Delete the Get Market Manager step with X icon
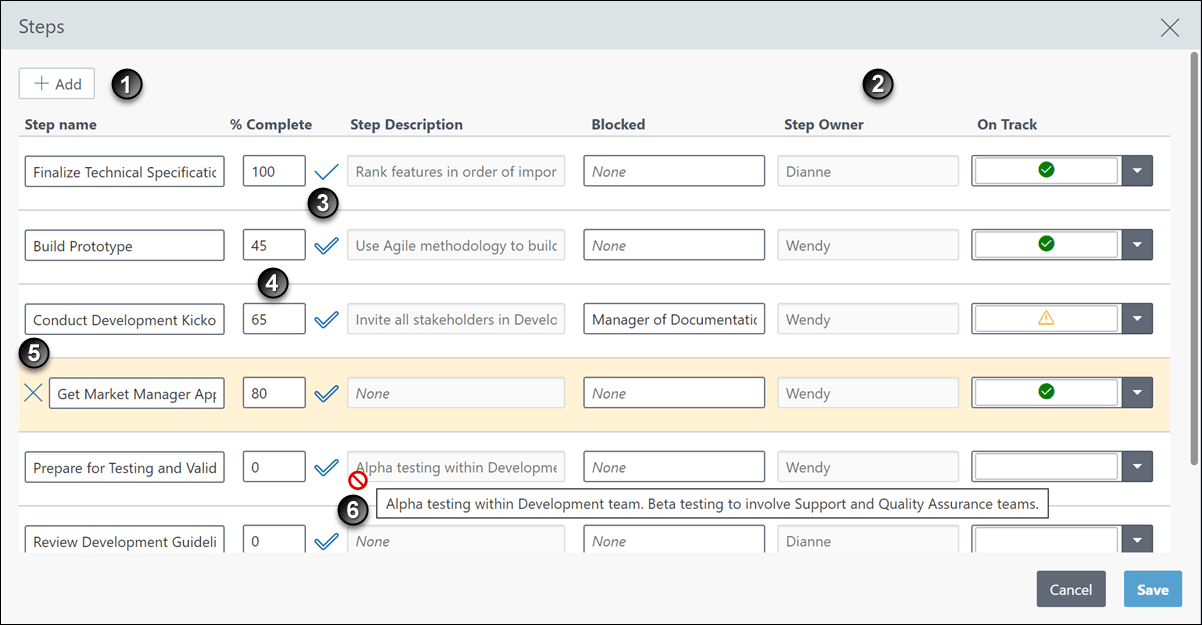This screenshot has width=1202, height=625. (x=33, y=393)
